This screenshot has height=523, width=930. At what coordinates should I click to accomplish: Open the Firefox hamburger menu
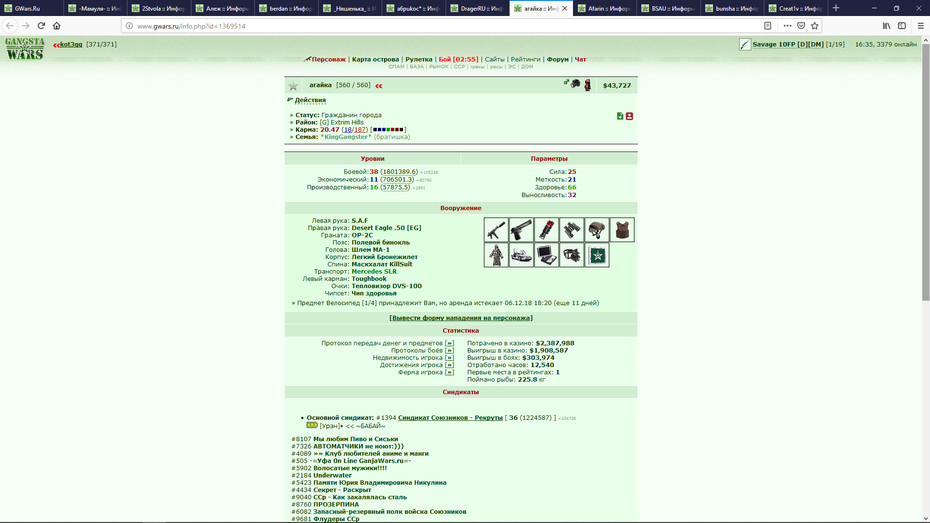920,25
